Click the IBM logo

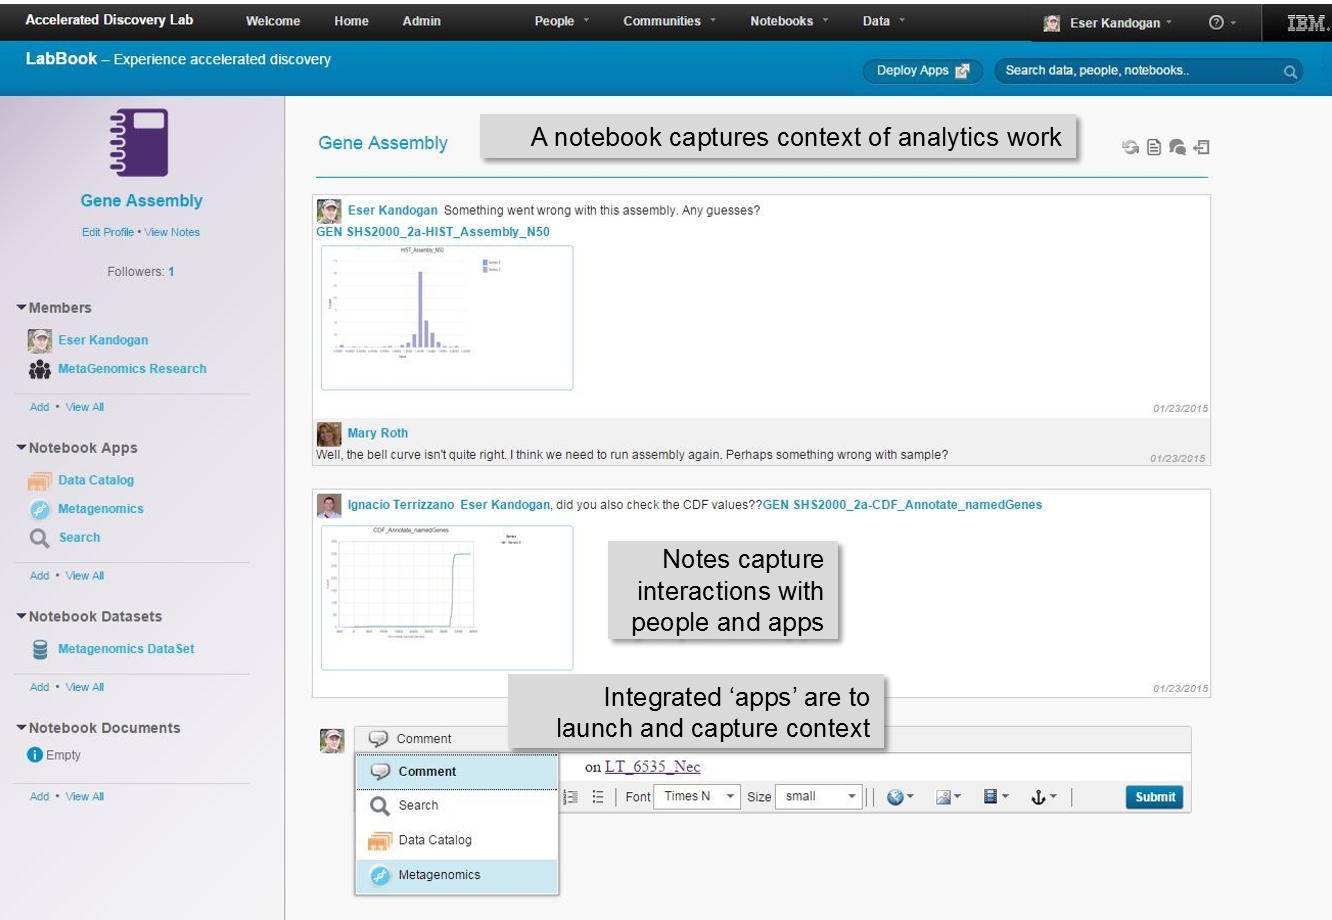pos(1306,23)
